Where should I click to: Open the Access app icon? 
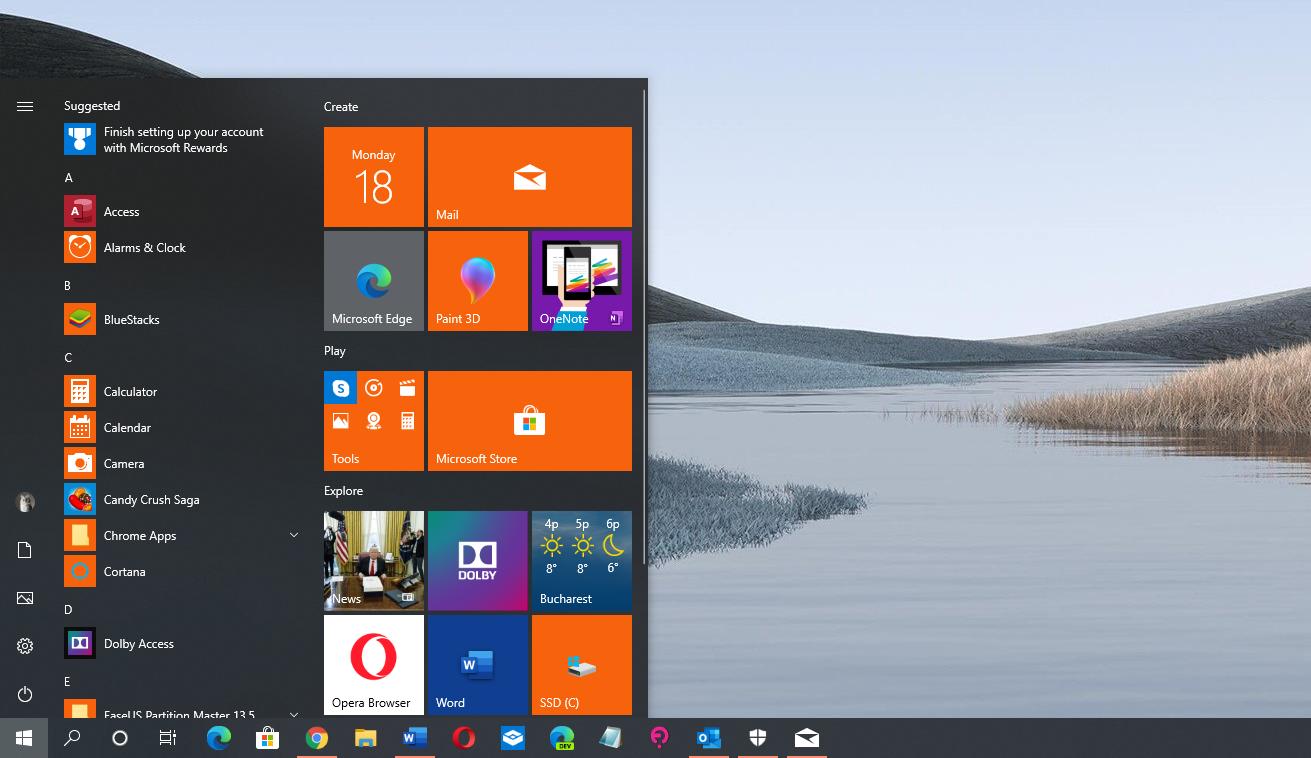pos(80,211)
